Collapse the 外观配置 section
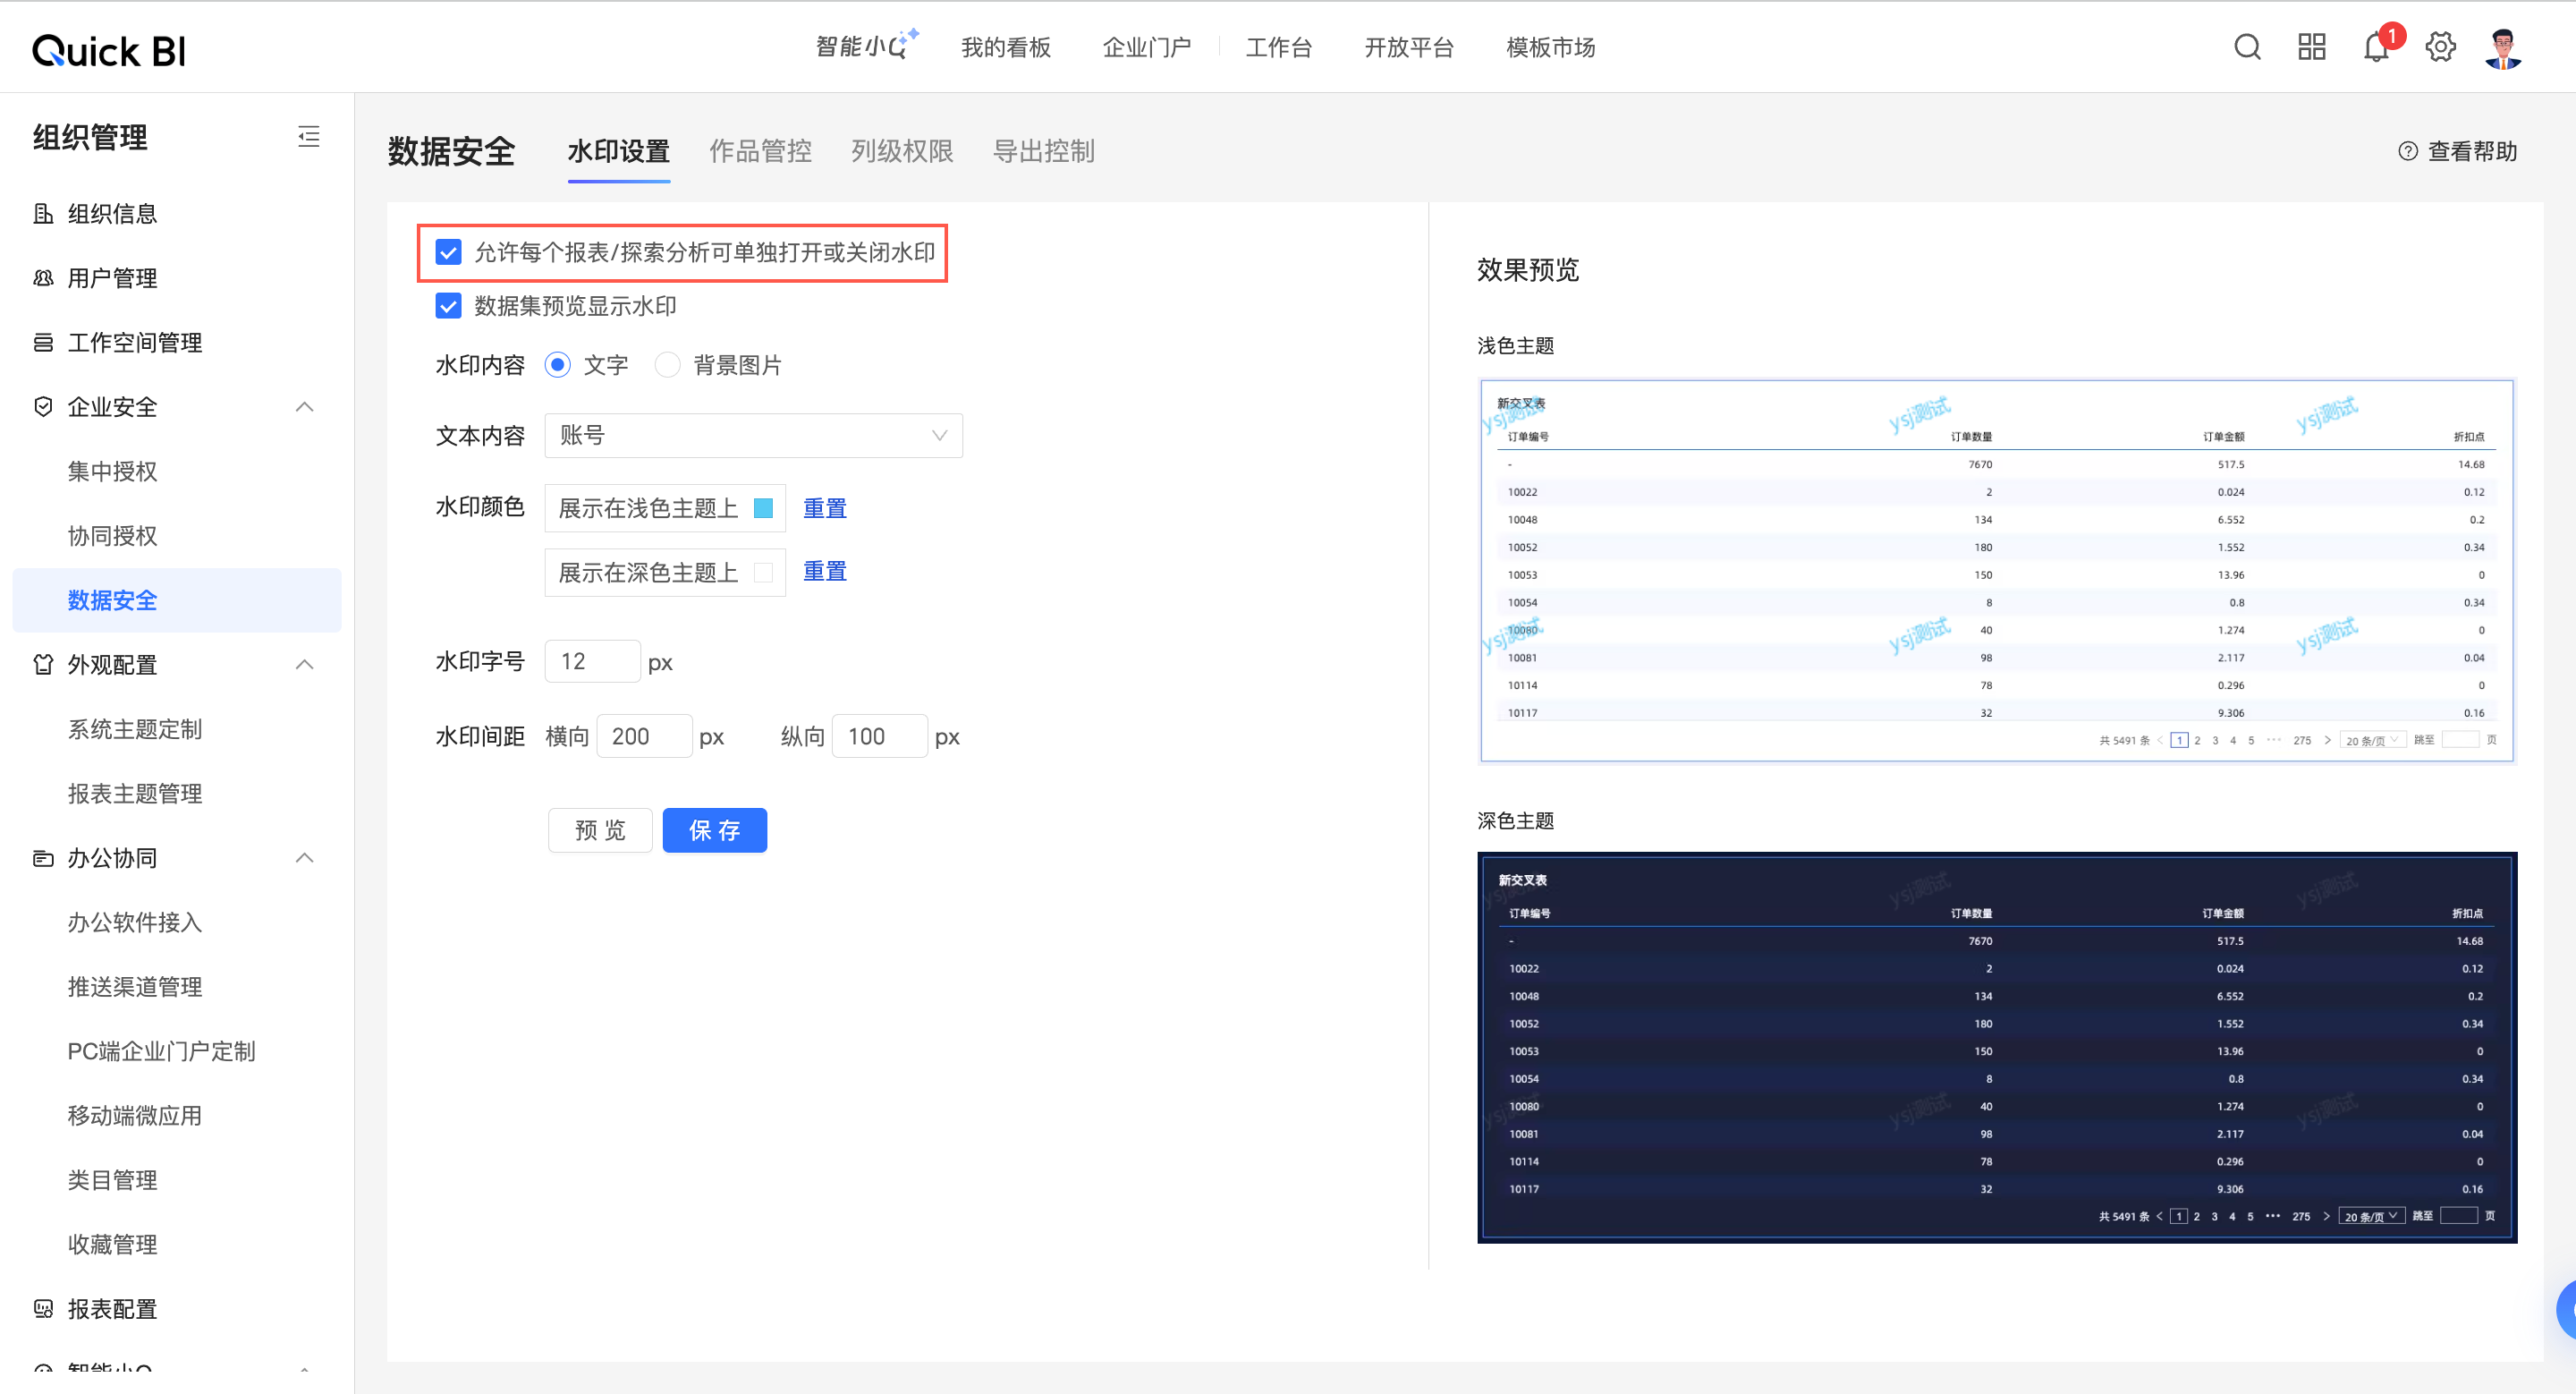 point(304,665)
